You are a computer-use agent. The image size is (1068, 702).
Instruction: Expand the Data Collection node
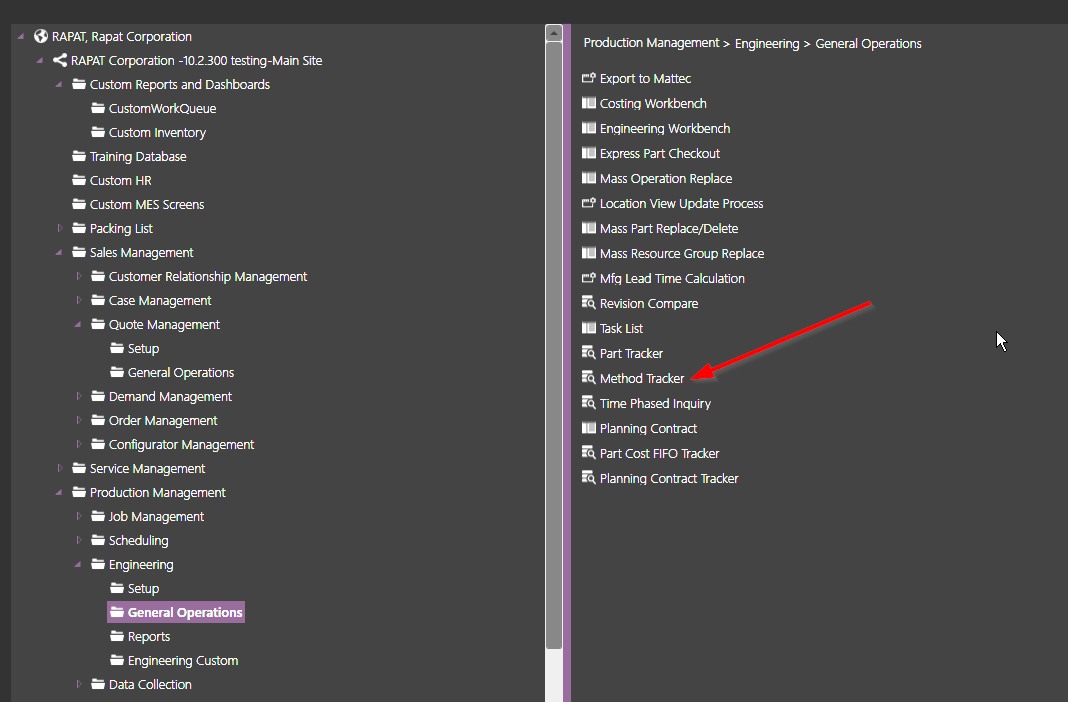[x=78, y=684]
